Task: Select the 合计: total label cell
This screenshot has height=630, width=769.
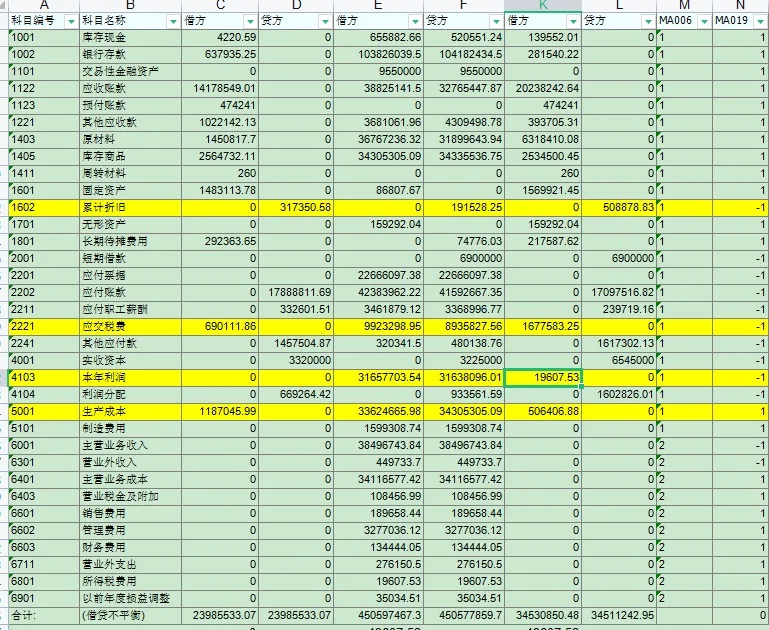Action: point(44,615)
